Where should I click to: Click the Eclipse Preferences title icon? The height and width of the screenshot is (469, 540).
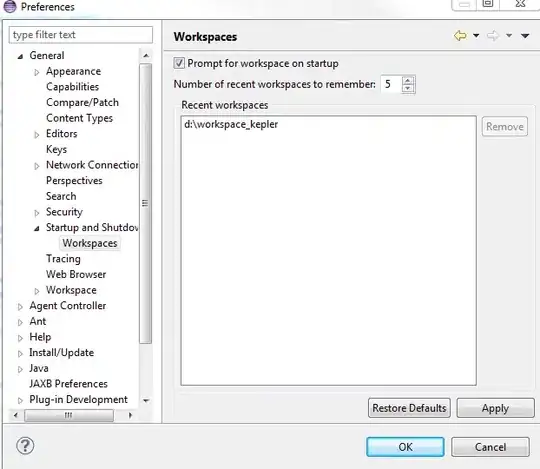tap(10, 7)
